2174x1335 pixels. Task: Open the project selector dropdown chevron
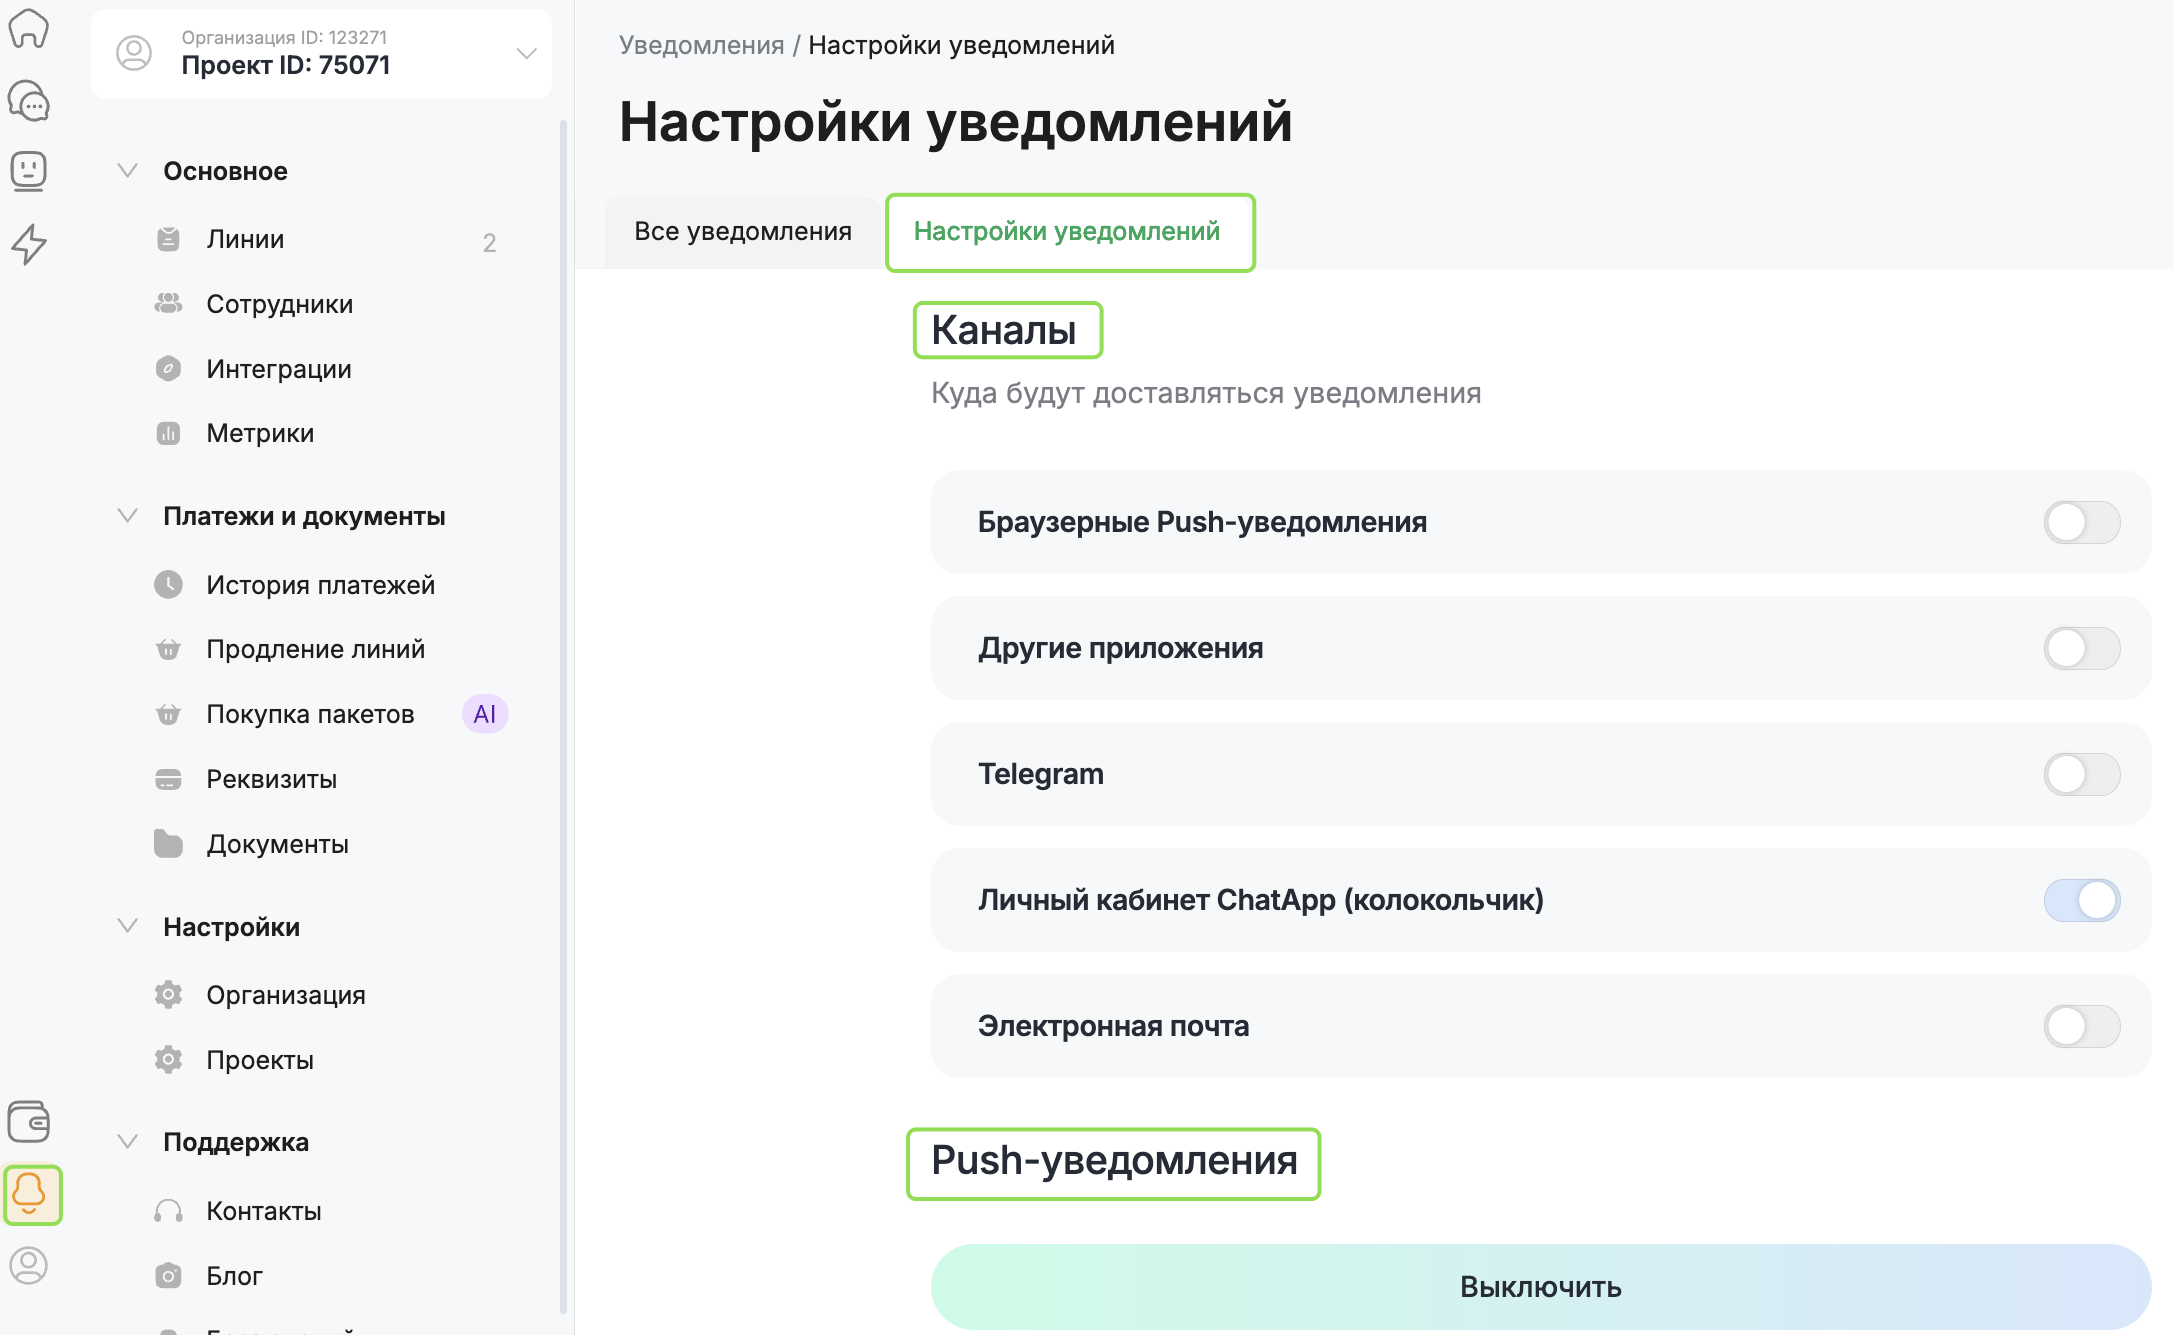(x=526, y=53)
